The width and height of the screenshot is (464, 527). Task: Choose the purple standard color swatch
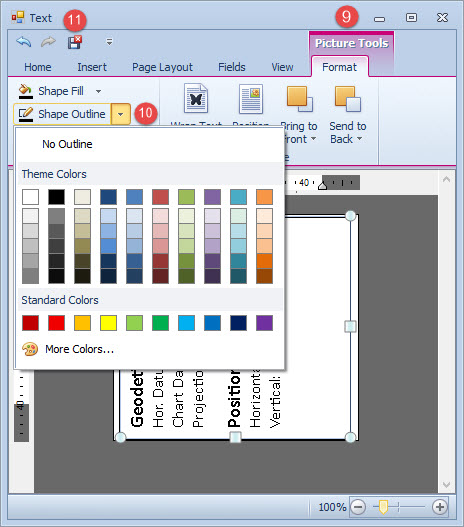point(264,323)
